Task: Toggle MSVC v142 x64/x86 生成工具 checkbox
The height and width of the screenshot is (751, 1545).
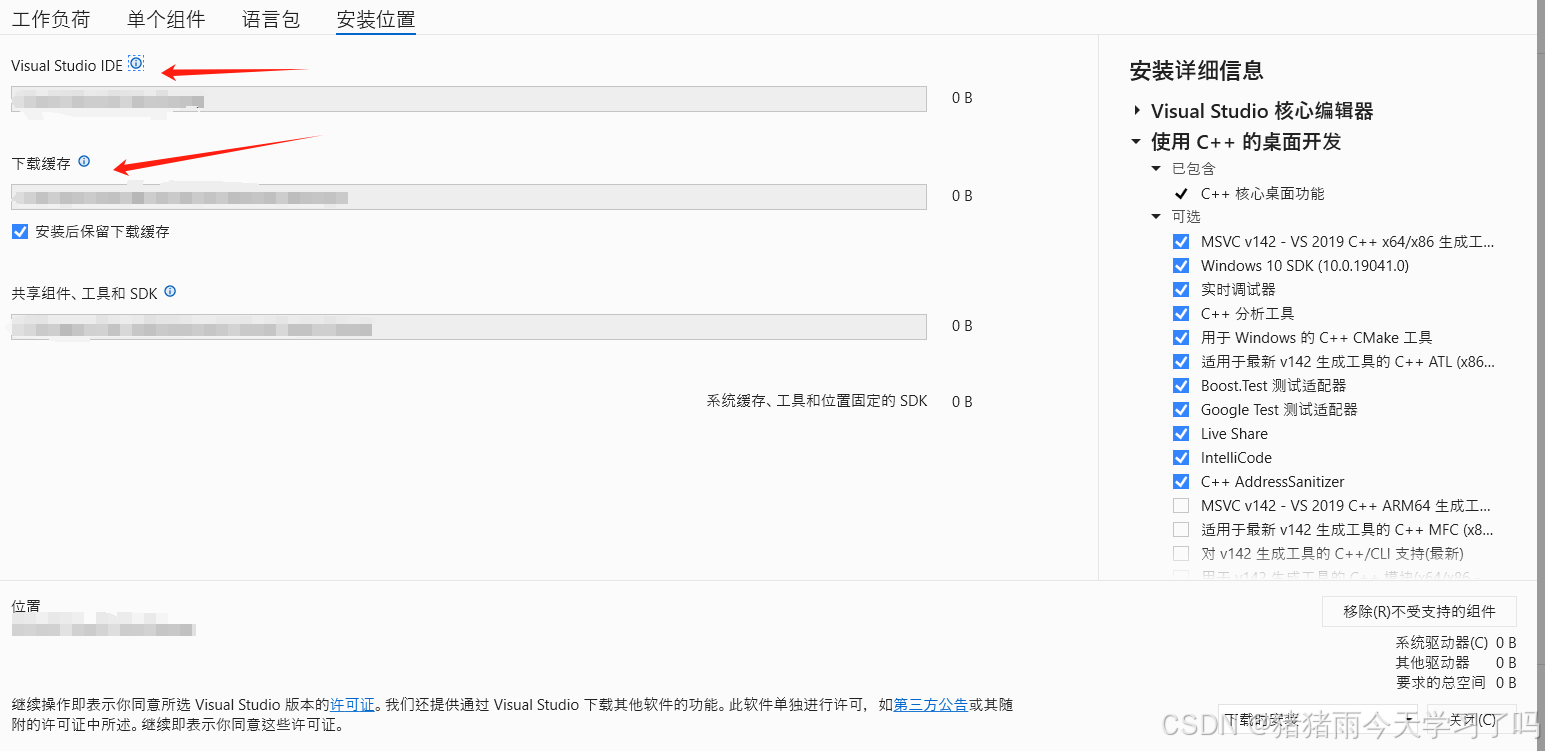Action: coord(1181,242)
